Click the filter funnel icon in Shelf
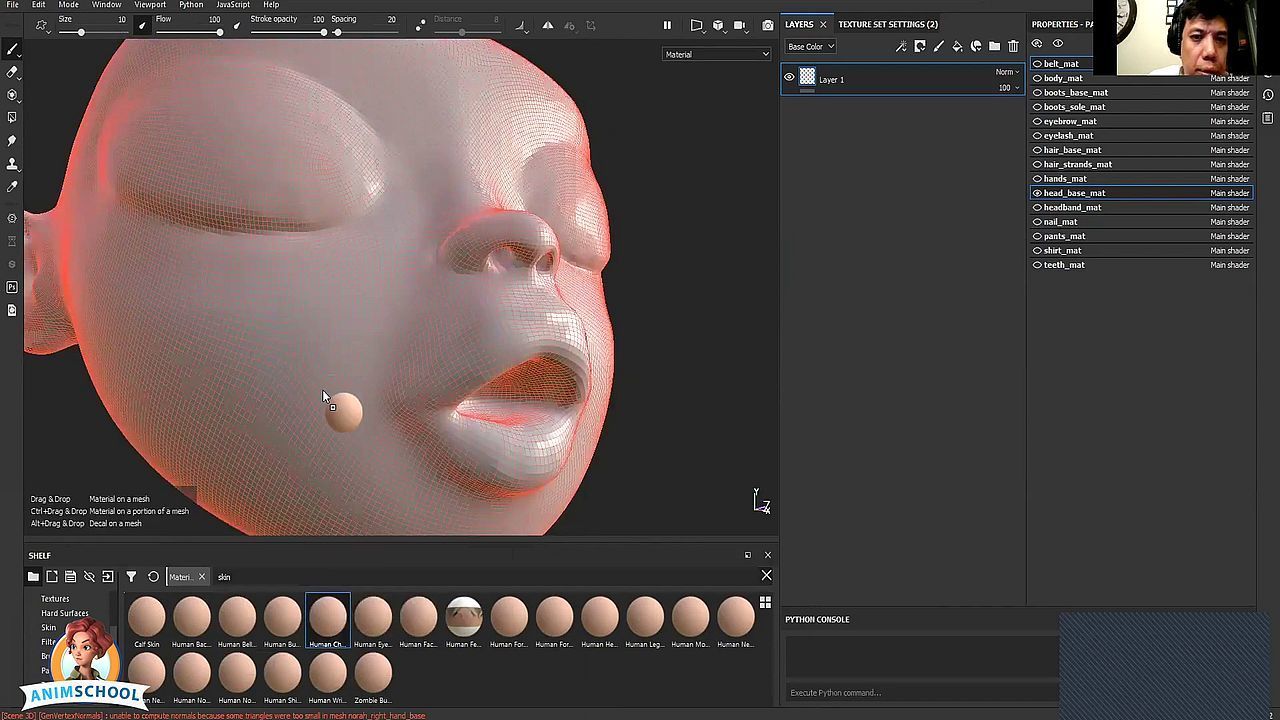 131,577
